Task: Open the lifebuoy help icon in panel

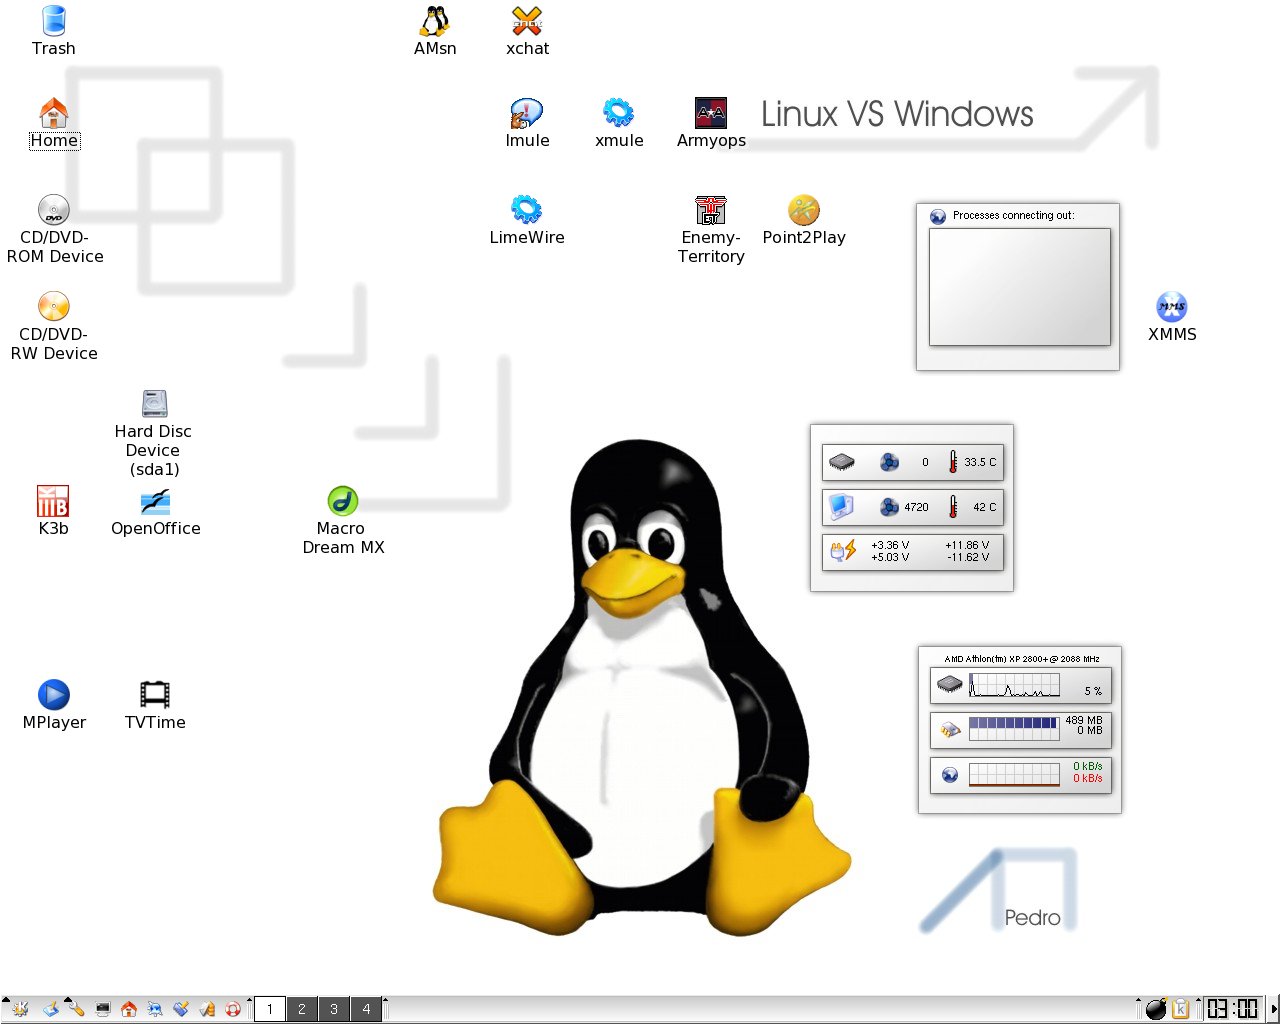Action: tap(232, 1009)
